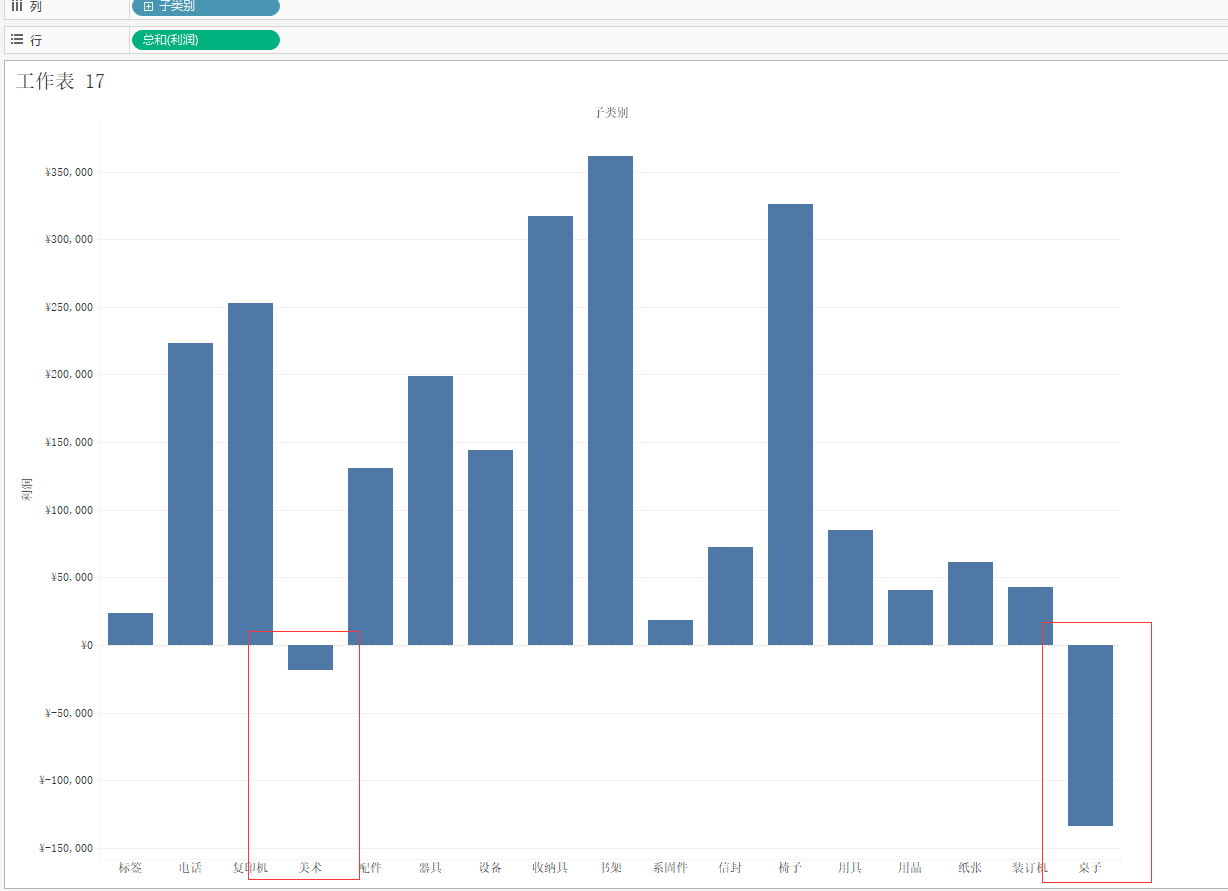
Task: Select the 子类别 pill on columns shelf
Action: (x=205, y=6)
